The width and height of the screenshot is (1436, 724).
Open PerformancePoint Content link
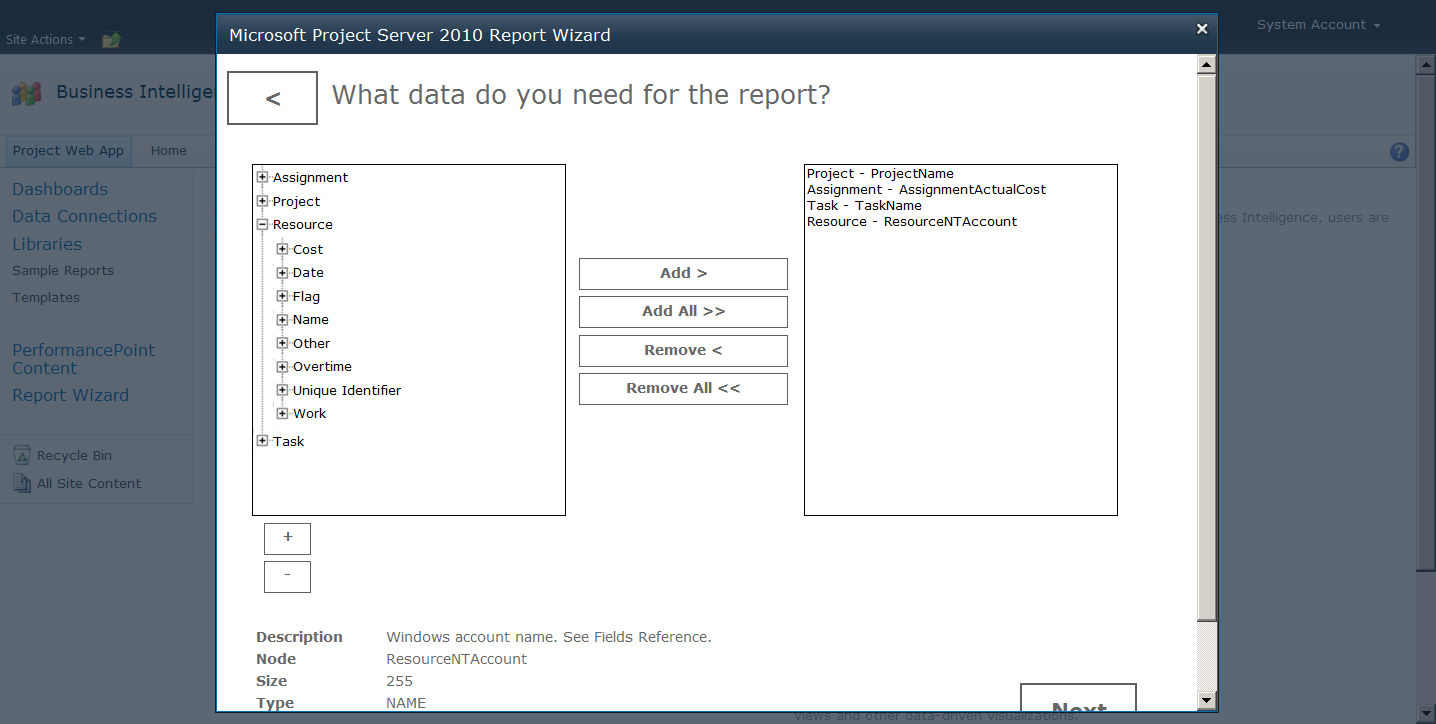click(83, 359)
